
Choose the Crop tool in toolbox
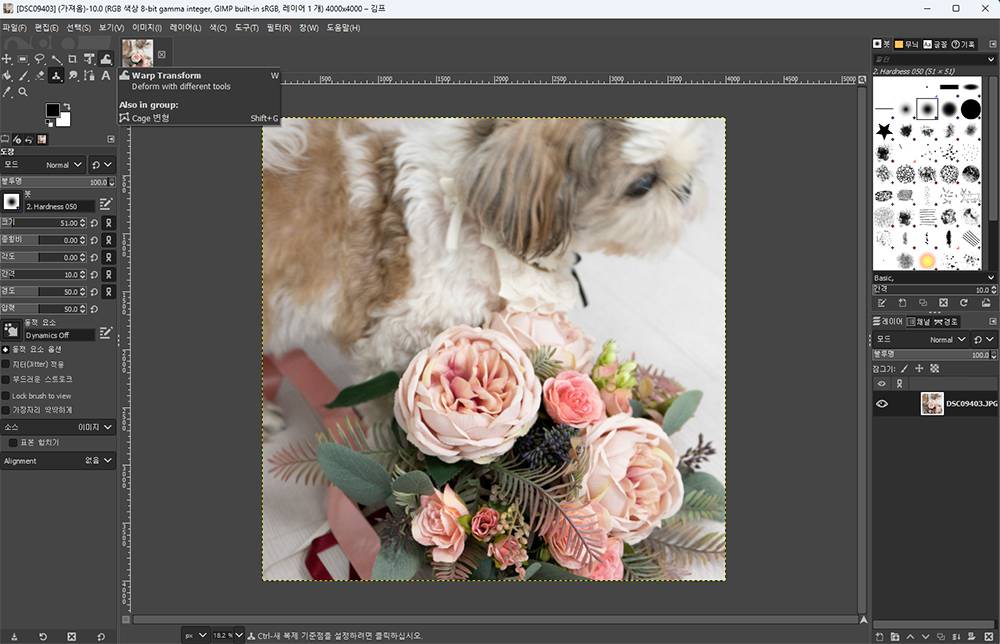(72, 59)
